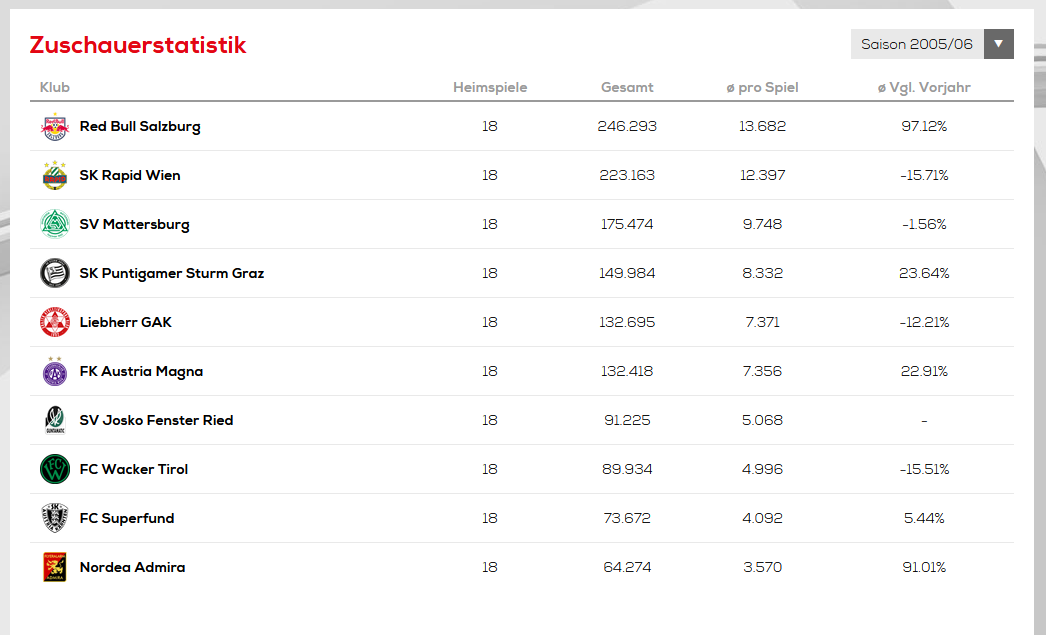Select the total attendance value 64.274
Screen dimensions: 1046x635
point(627,567)
